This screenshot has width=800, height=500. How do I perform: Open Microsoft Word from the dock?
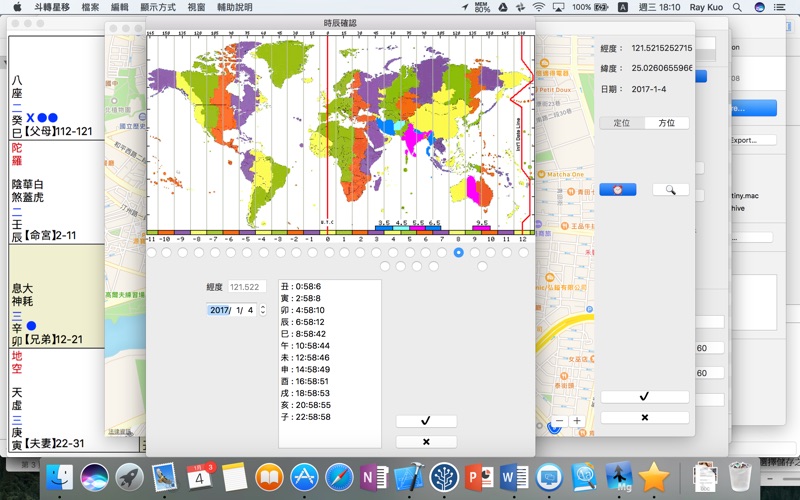513,476
